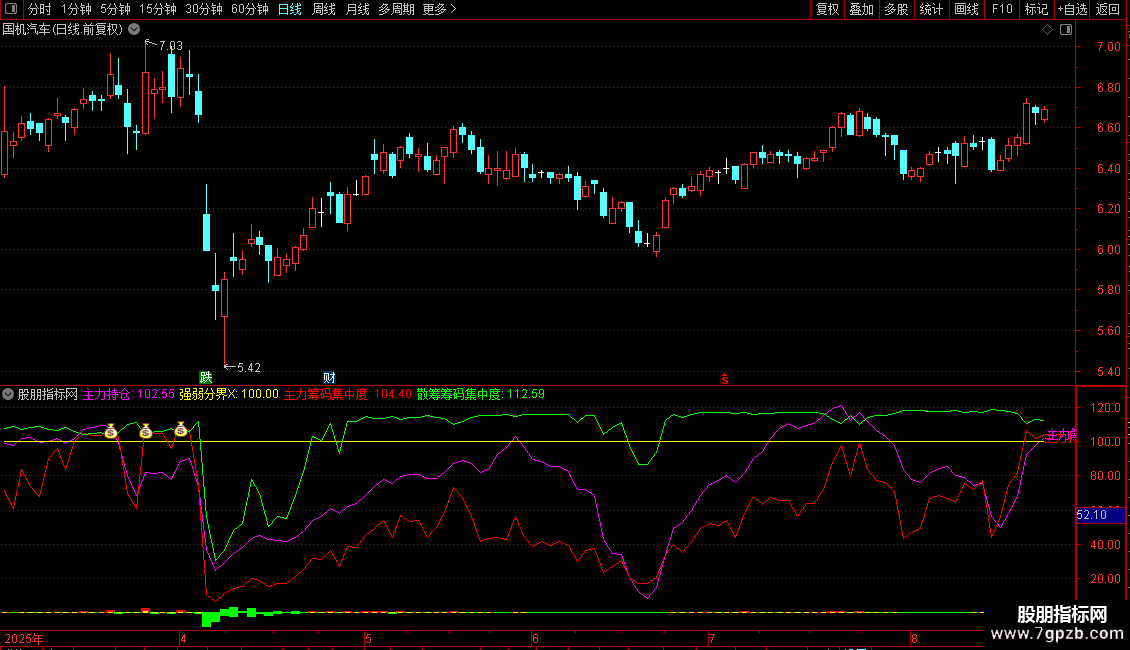Expand the 更多 periods menu
This screenshot has height=650, width=1130.
point(439,9)
